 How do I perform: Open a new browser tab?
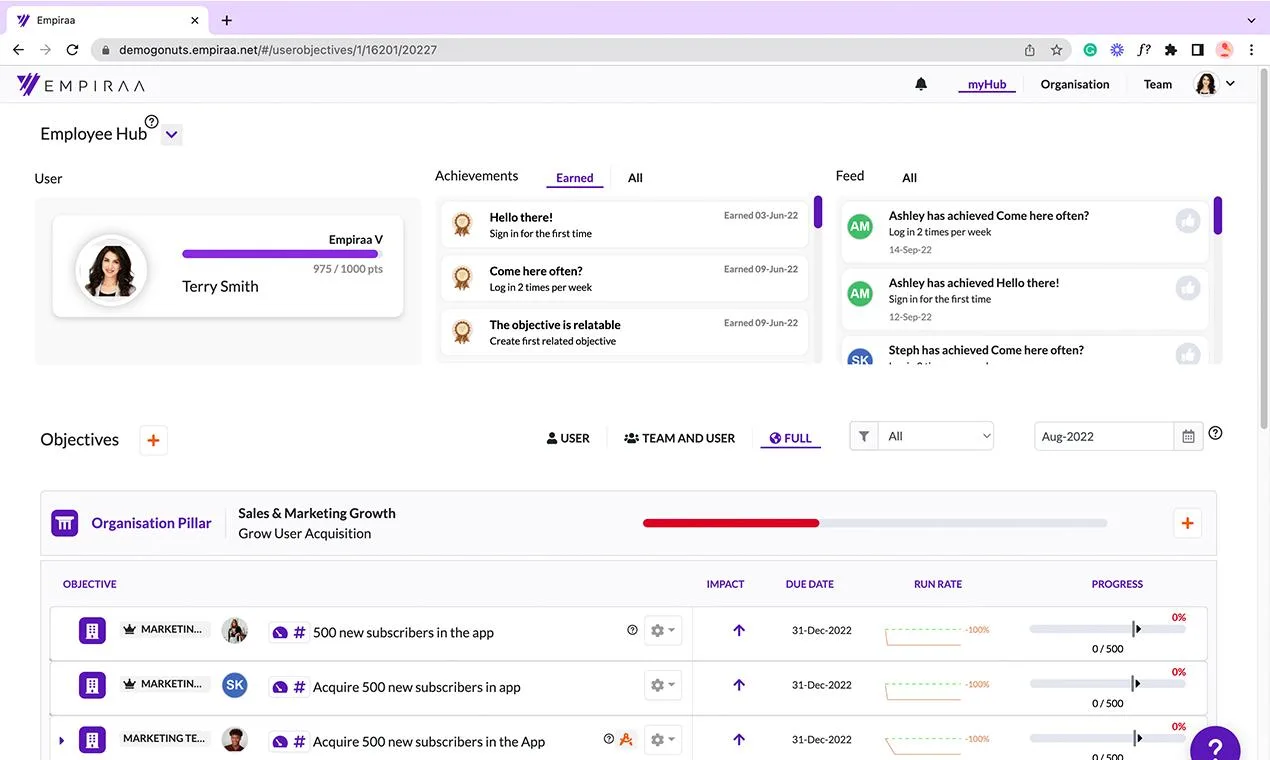pyautogui.click(x=227, y=20)
